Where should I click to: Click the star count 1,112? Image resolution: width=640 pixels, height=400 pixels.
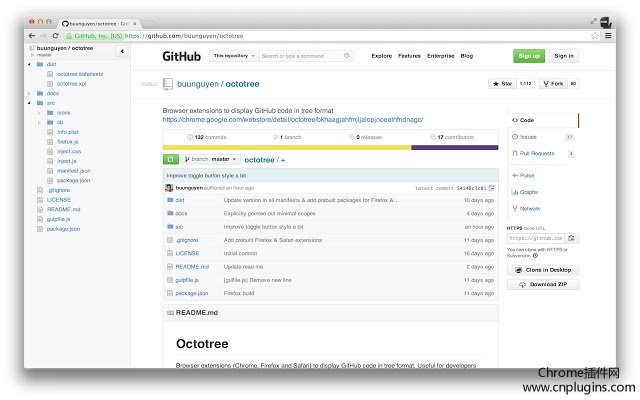[525, 84]
